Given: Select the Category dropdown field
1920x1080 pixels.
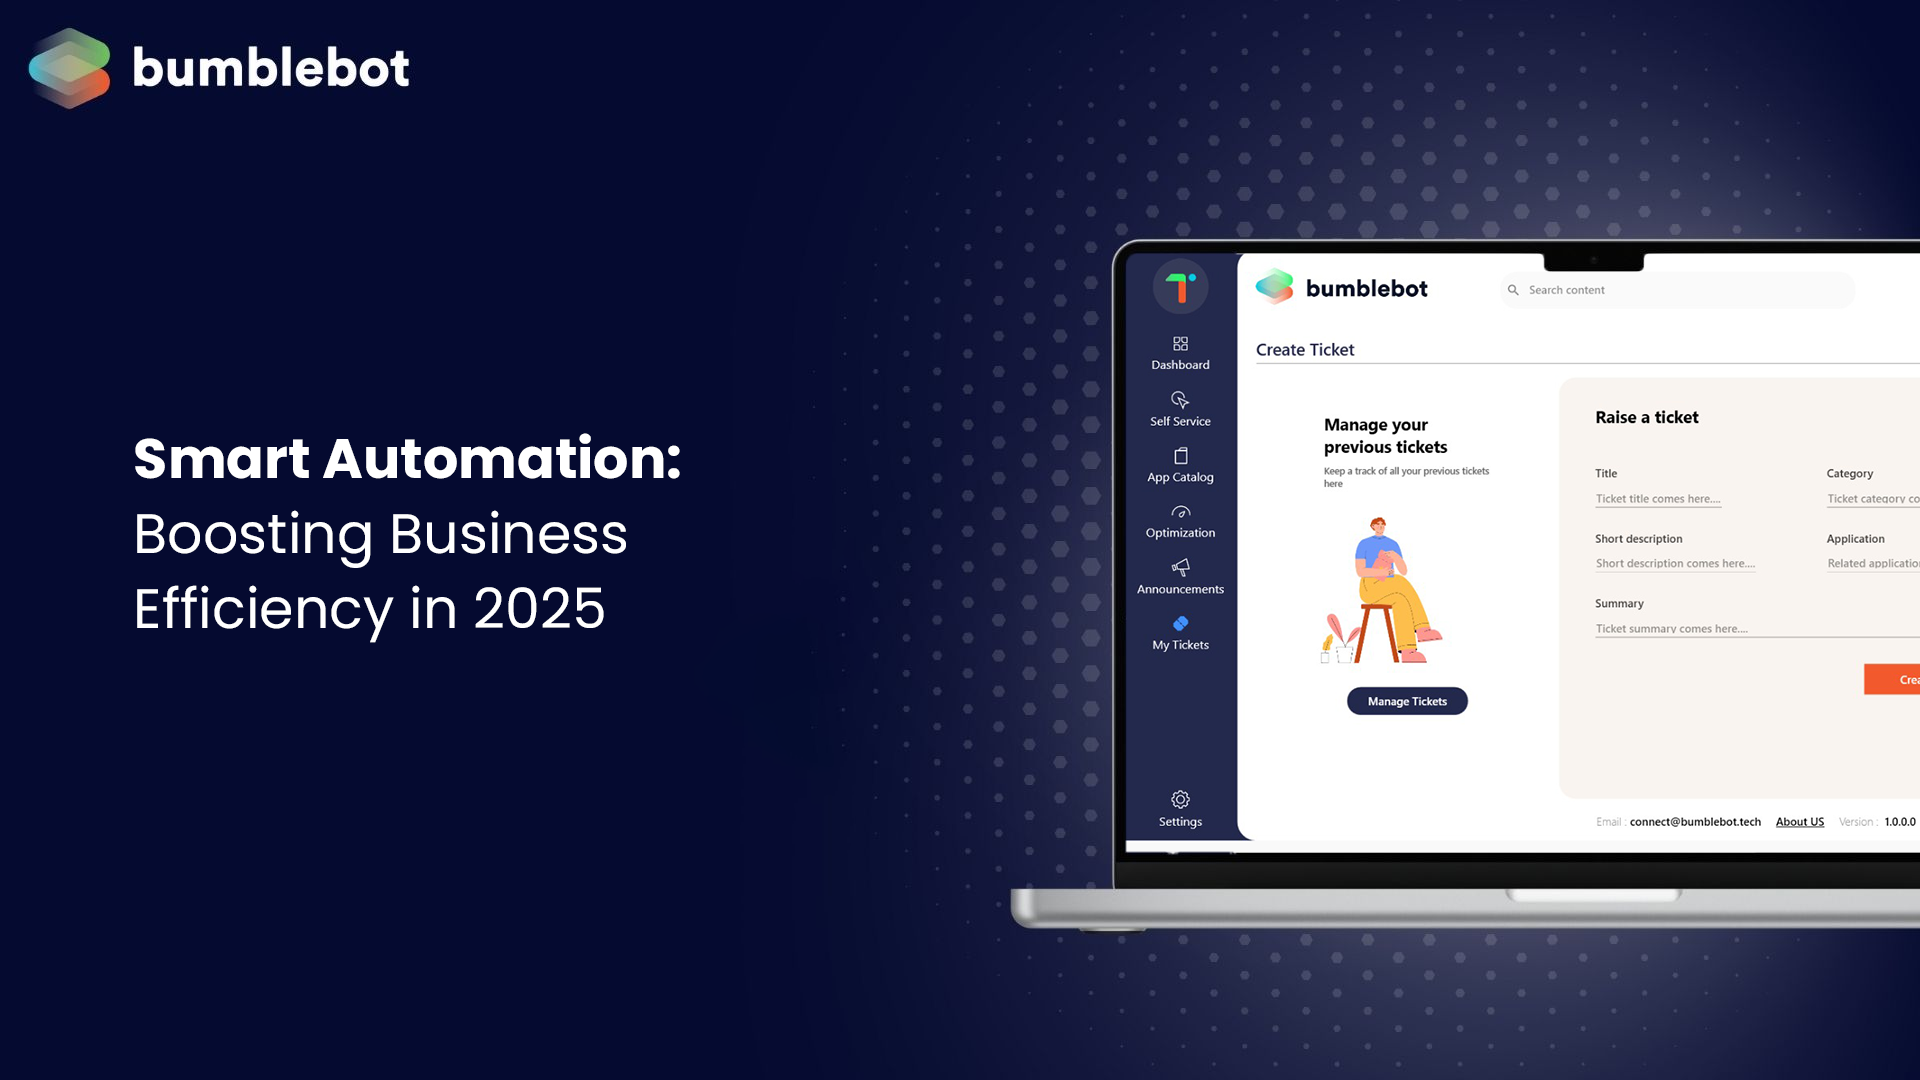Looking at the screenshot, I should pyautogui.click(x=1873, y=498).
